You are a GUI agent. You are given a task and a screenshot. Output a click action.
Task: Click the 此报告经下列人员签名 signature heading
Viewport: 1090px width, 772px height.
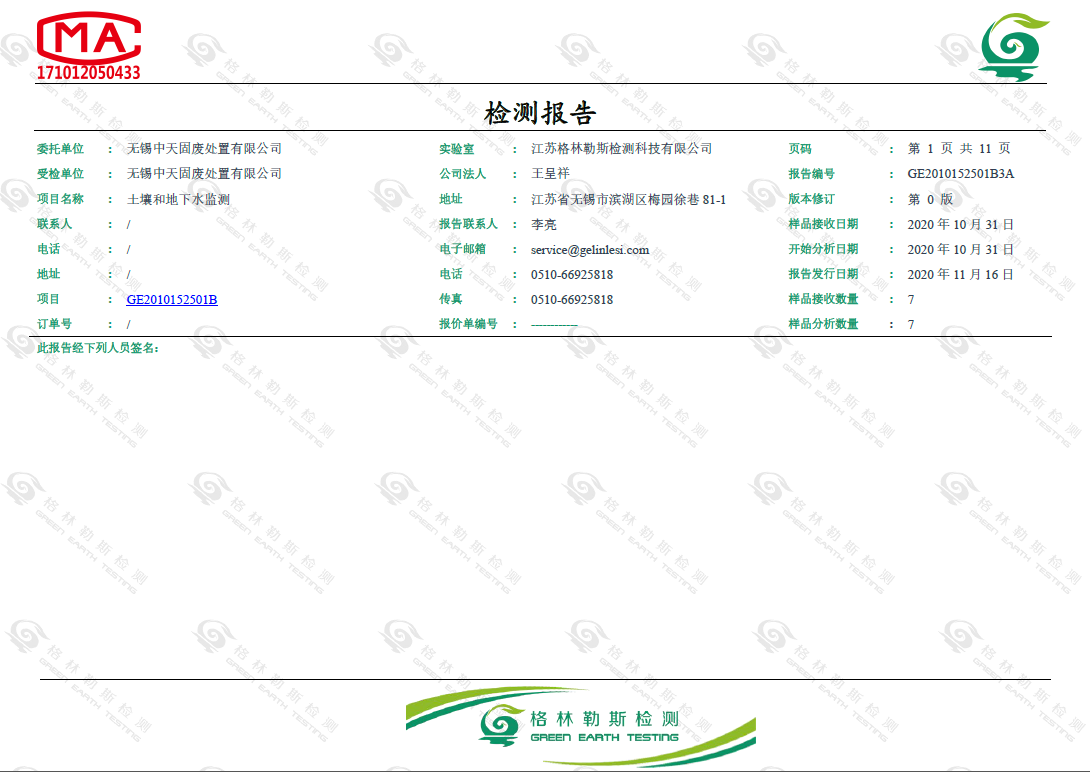pyautogui.click(x=98, y=348)
